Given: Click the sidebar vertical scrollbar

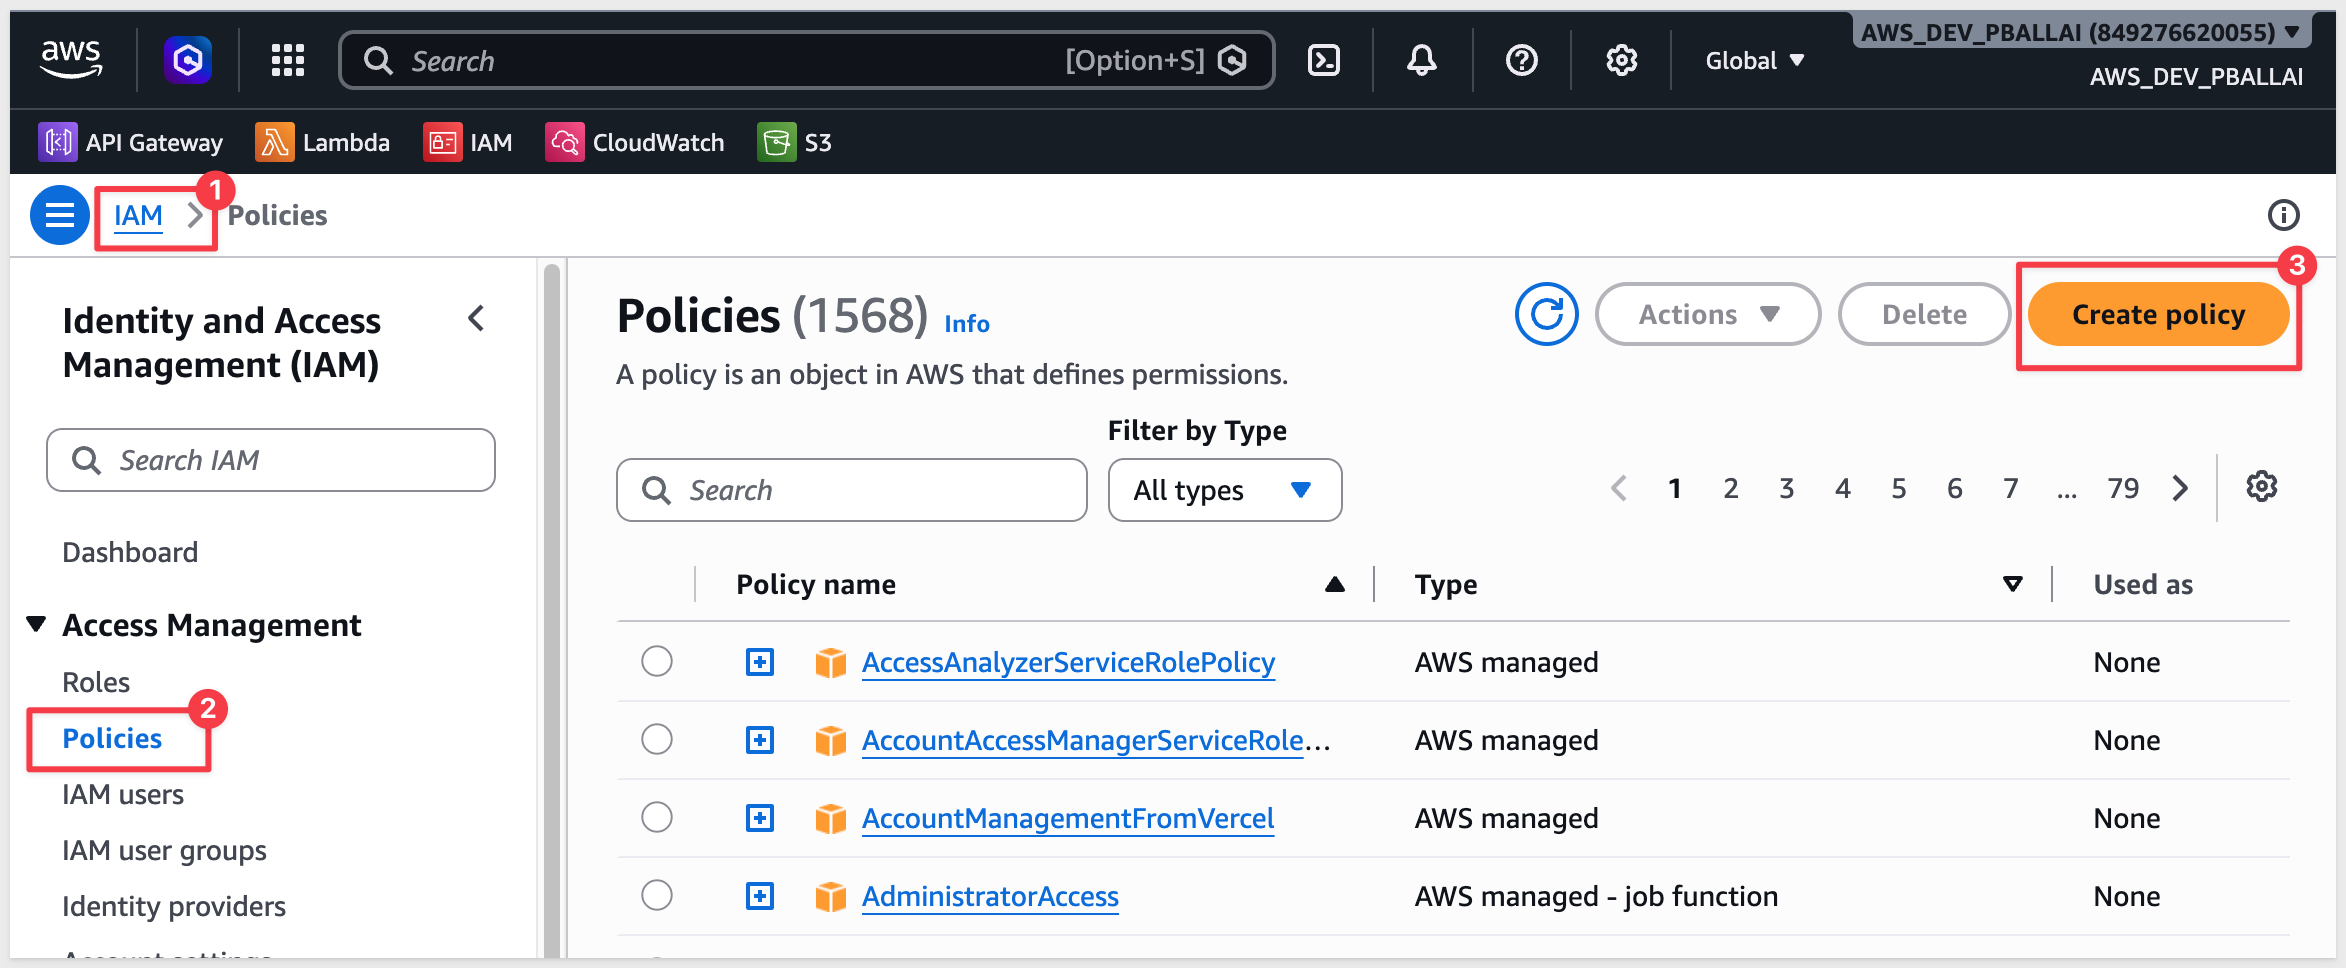Looking at the screenshot, I should (552, 610).
